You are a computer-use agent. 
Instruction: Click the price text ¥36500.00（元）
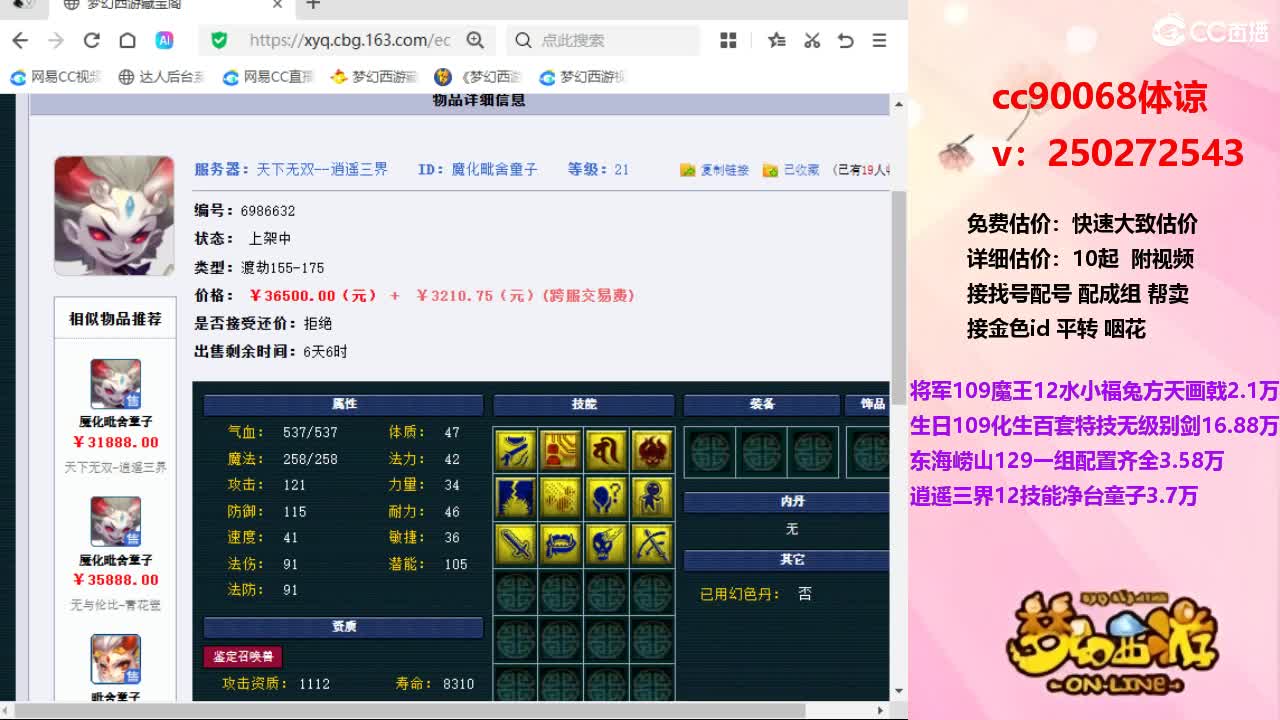click(x=313, y=296)
